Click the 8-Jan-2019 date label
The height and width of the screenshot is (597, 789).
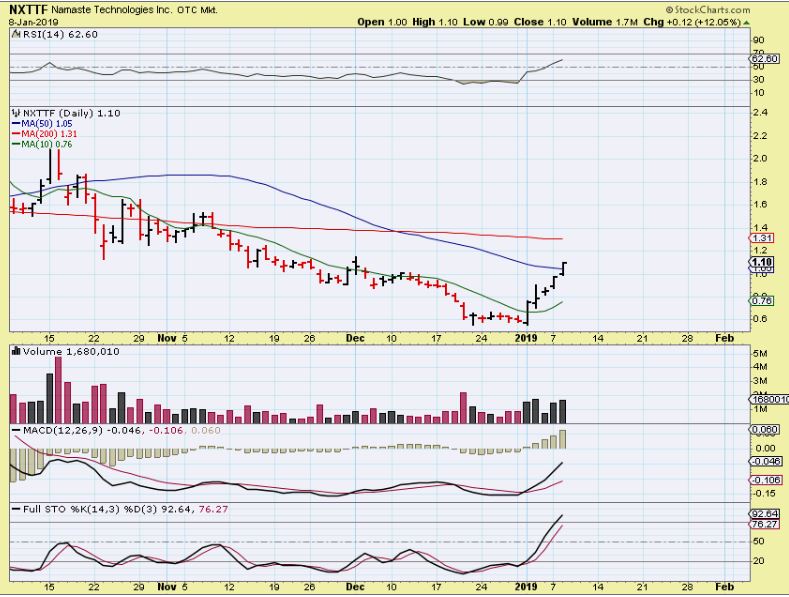[x=34, y=22]
